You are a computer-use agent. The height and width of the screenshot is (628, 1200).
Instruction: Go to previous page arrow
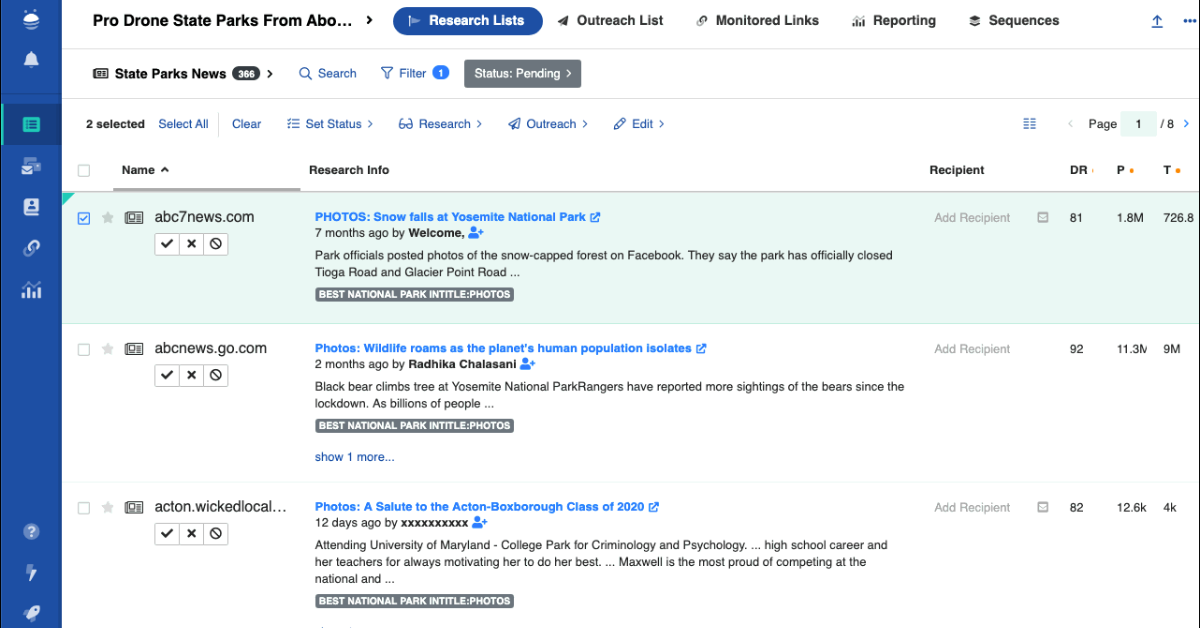(x=1070, y=124)
